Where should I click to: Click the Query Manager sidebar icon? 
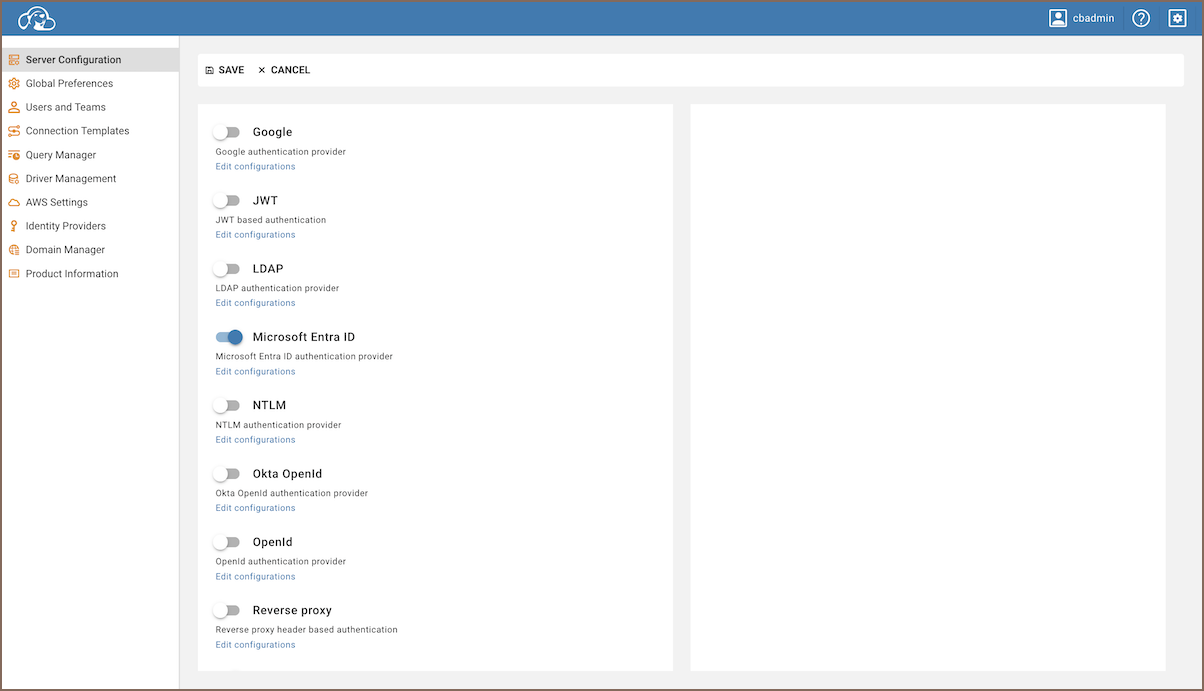[x=14, y=155]
